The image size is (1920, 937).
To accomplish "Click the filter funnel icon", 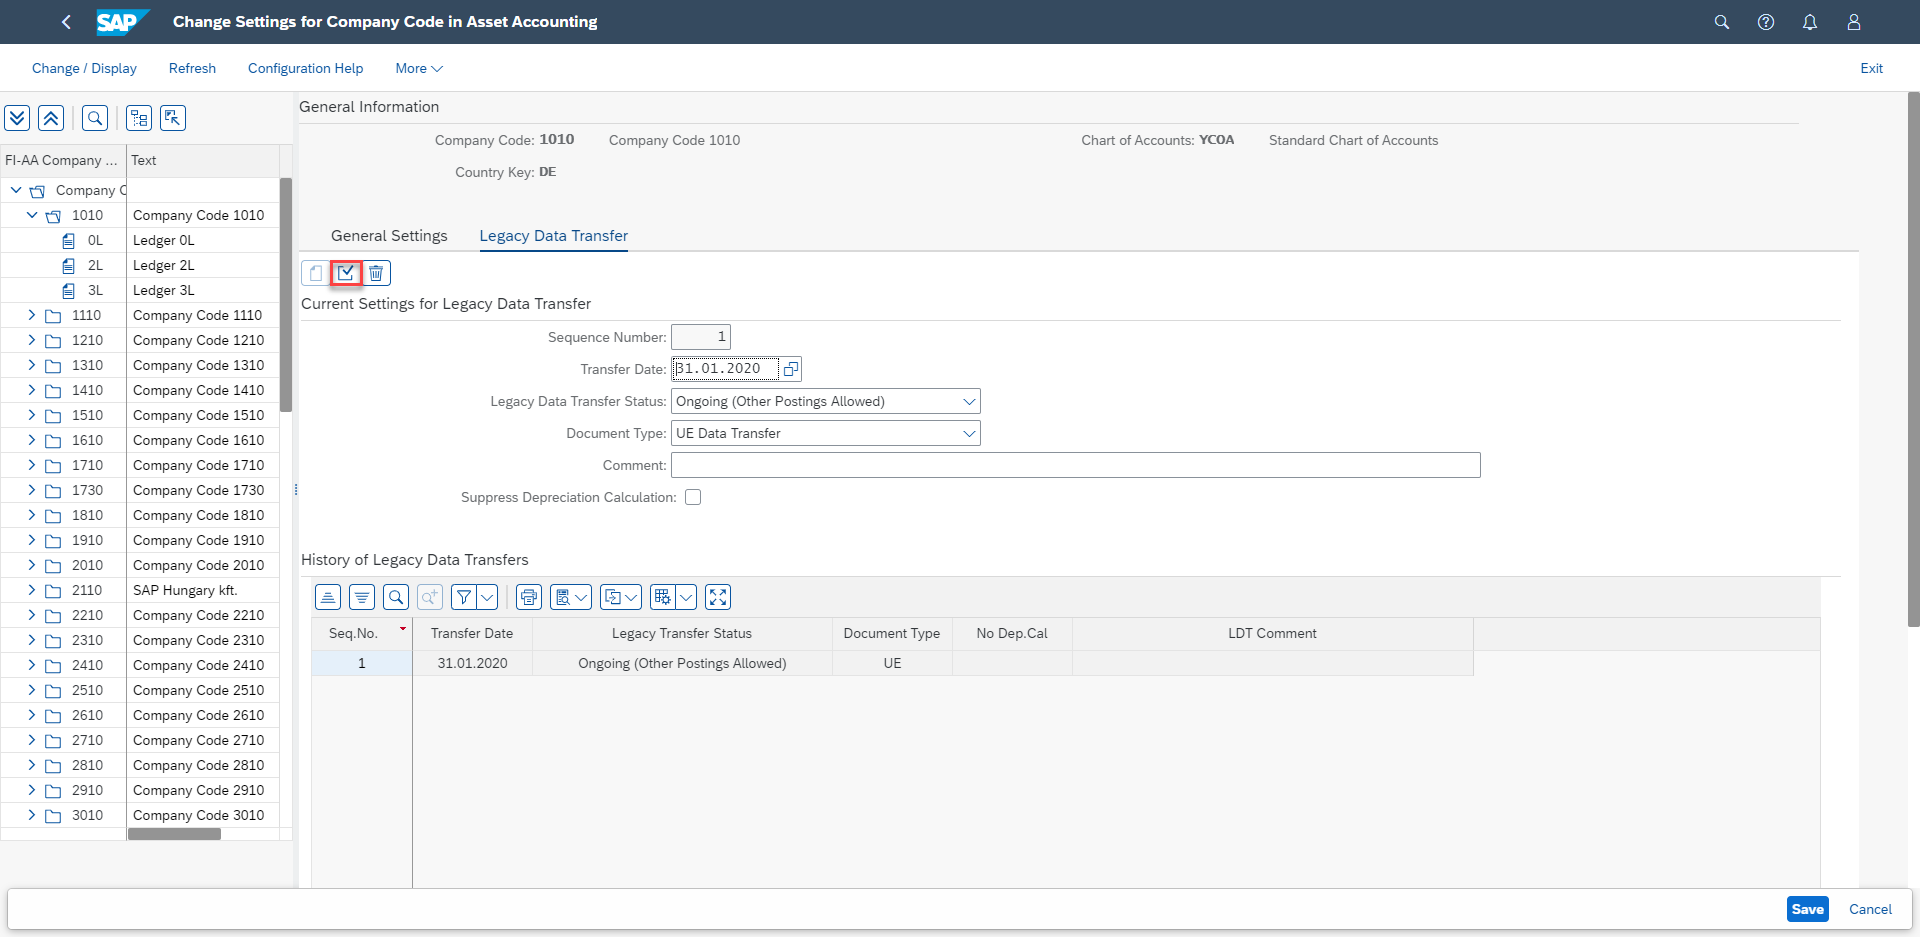I will pyautogui.click(x=464, y=597).
